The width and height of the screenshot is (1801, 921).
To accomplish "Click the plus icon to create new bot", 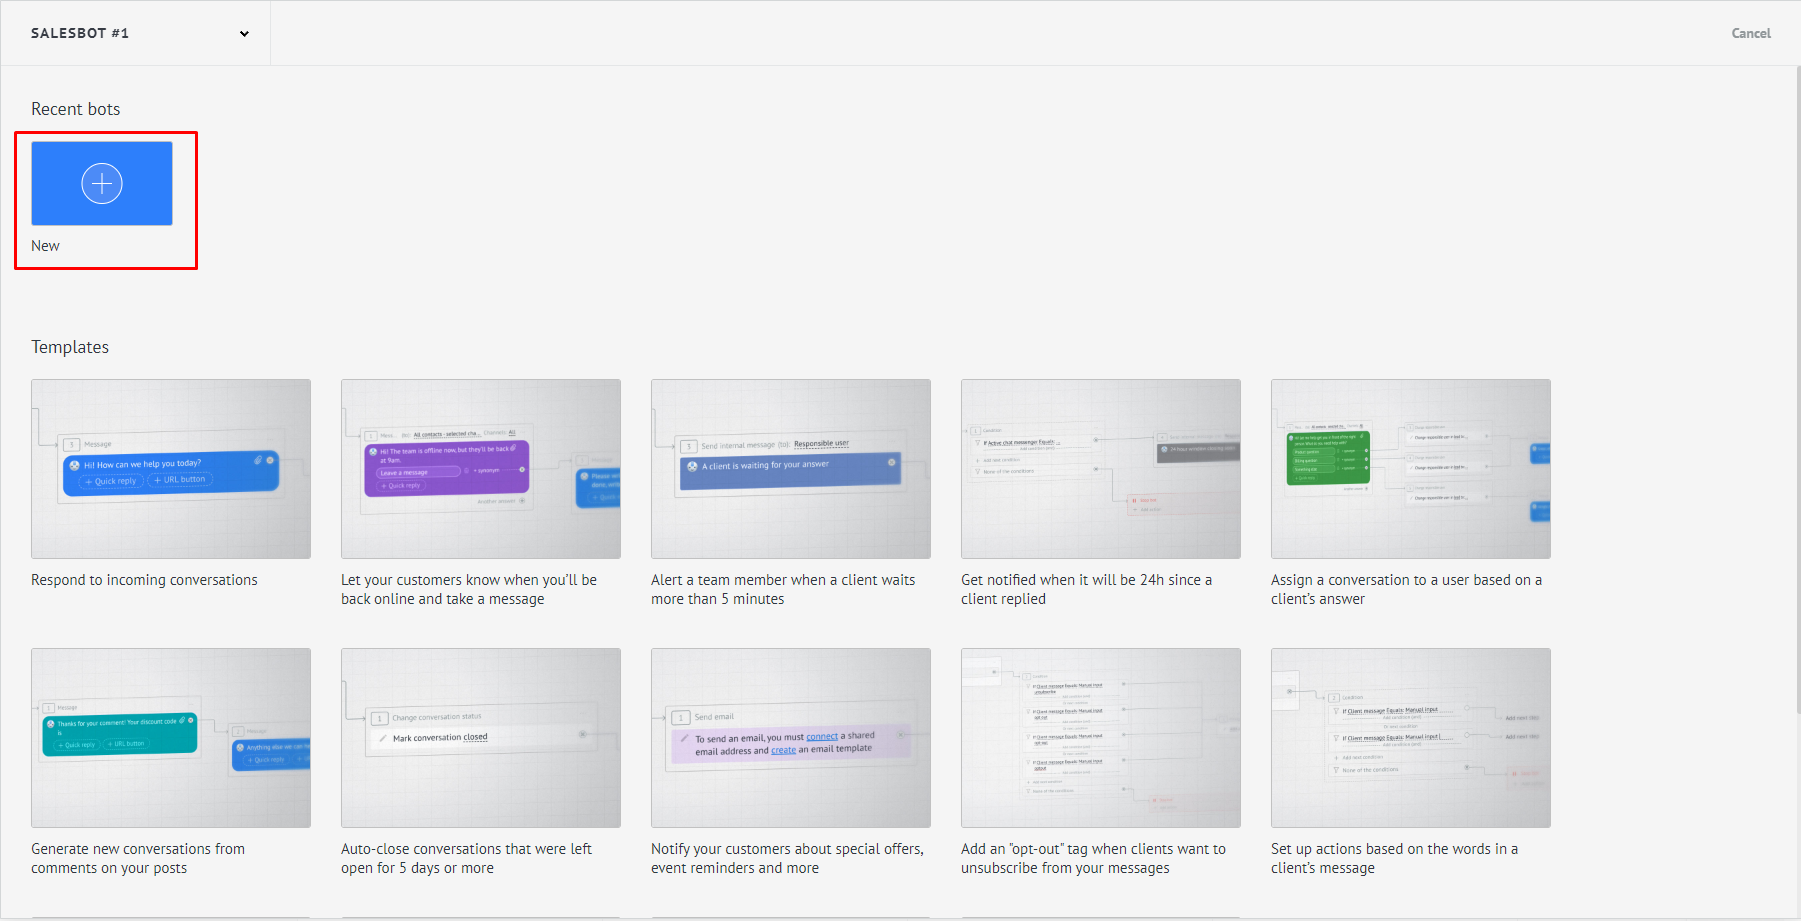I will pyautogui.click(x=102, y=184).
